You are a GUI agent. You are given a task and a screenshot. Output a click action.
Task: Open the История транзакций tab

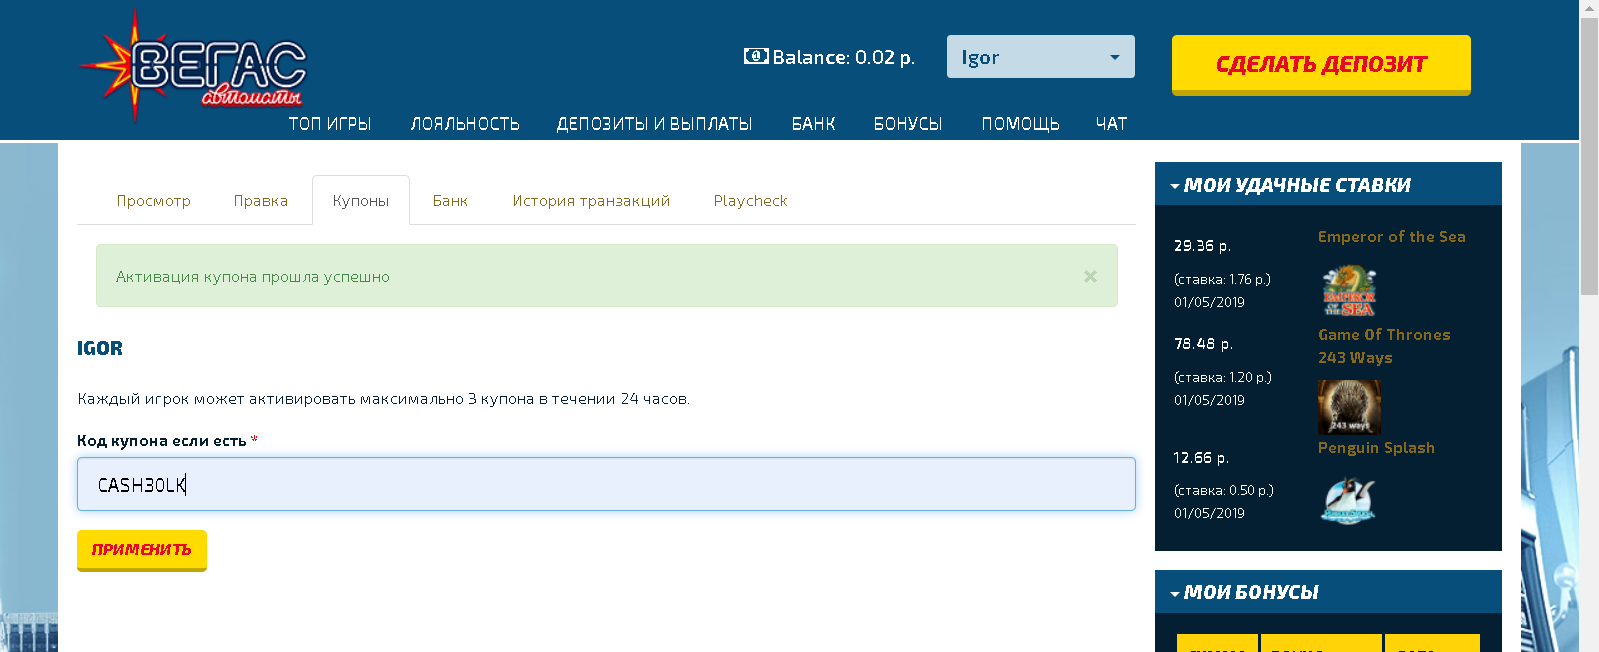[591, 201]
